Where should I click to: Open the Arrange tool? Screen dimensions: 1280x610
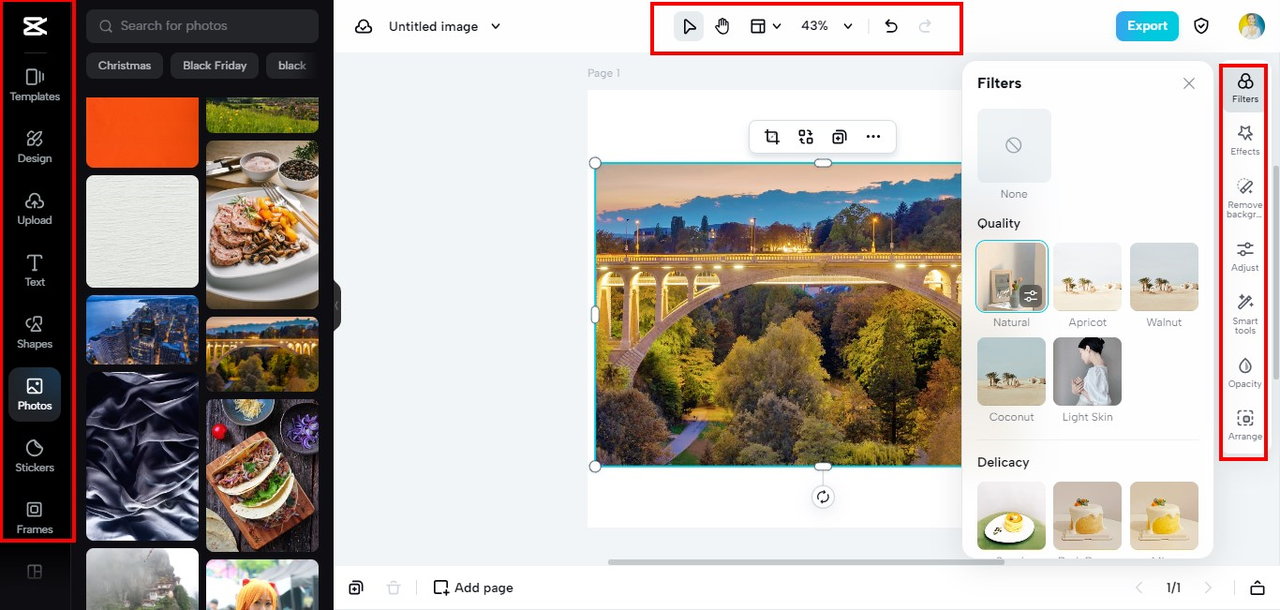pos(1245,425)
